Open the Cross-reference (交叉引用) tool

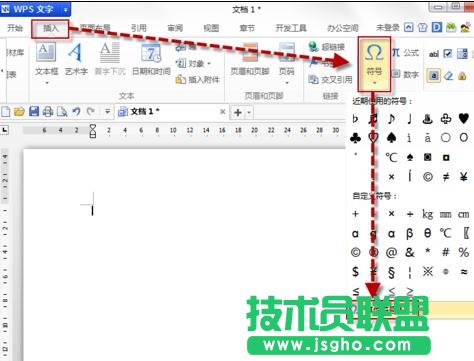330,79
